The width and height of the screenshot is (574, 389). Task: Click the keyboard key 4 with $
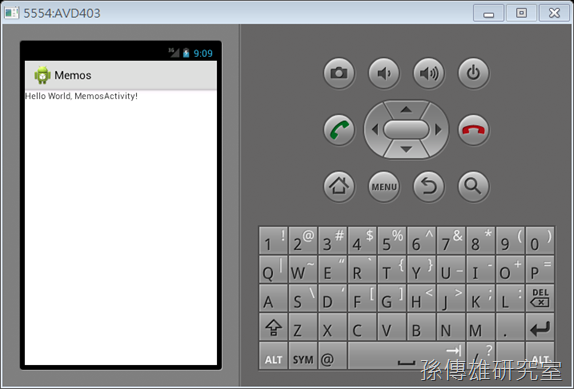362,240
